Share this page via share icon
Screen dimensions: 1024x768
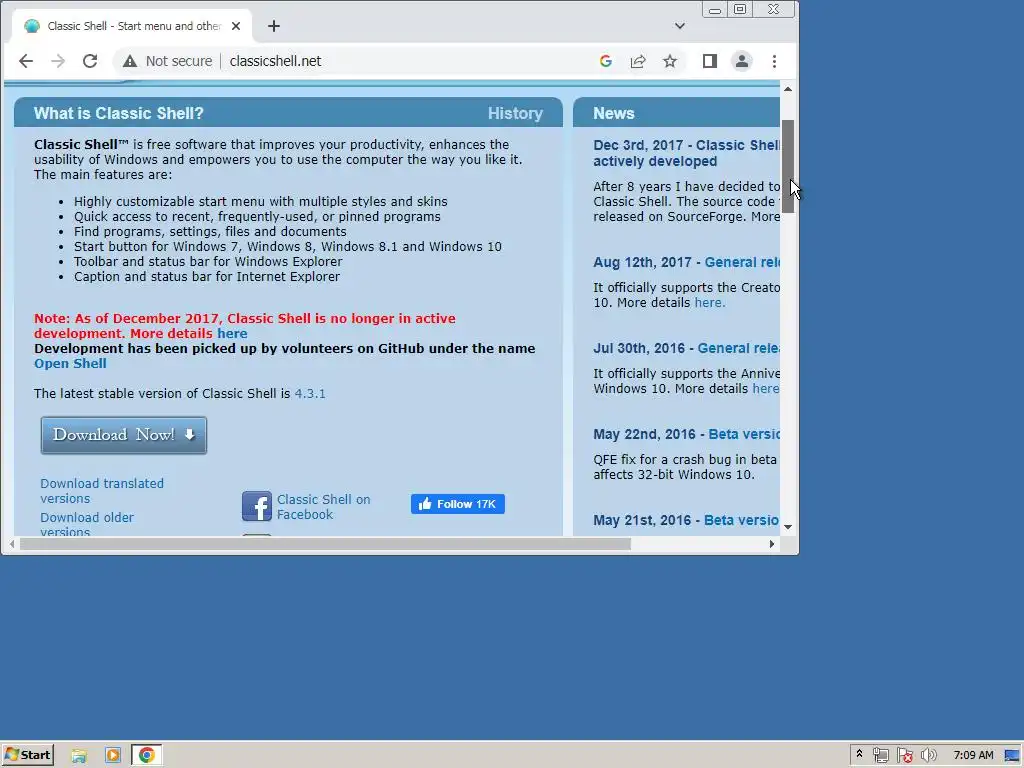click(x=637, y=61)
